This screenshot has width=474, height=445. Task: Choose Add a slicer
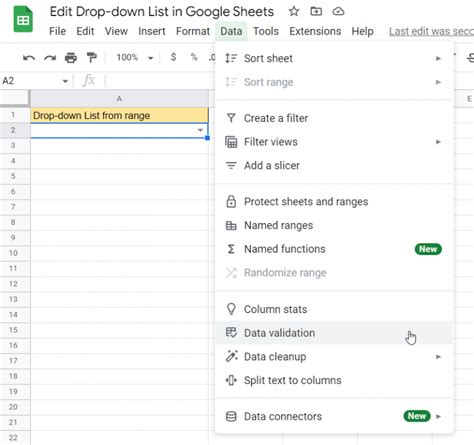[x=334, y=166]
